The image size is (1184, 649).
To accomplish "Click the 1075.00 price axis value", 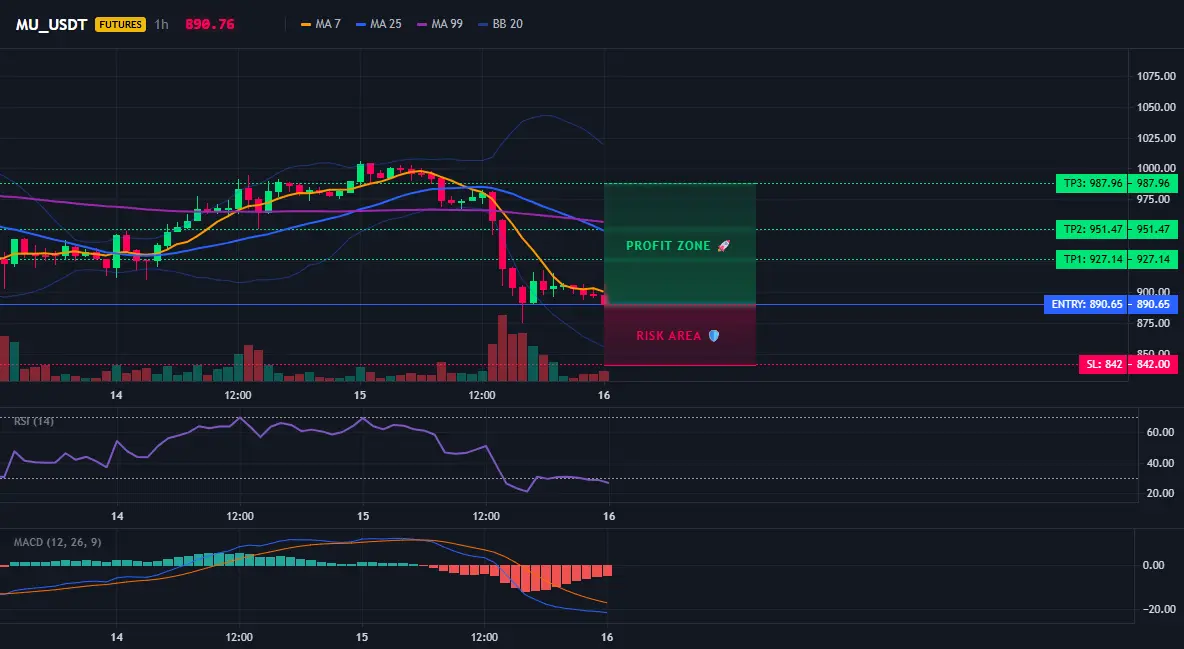I will coord(1156,76).
